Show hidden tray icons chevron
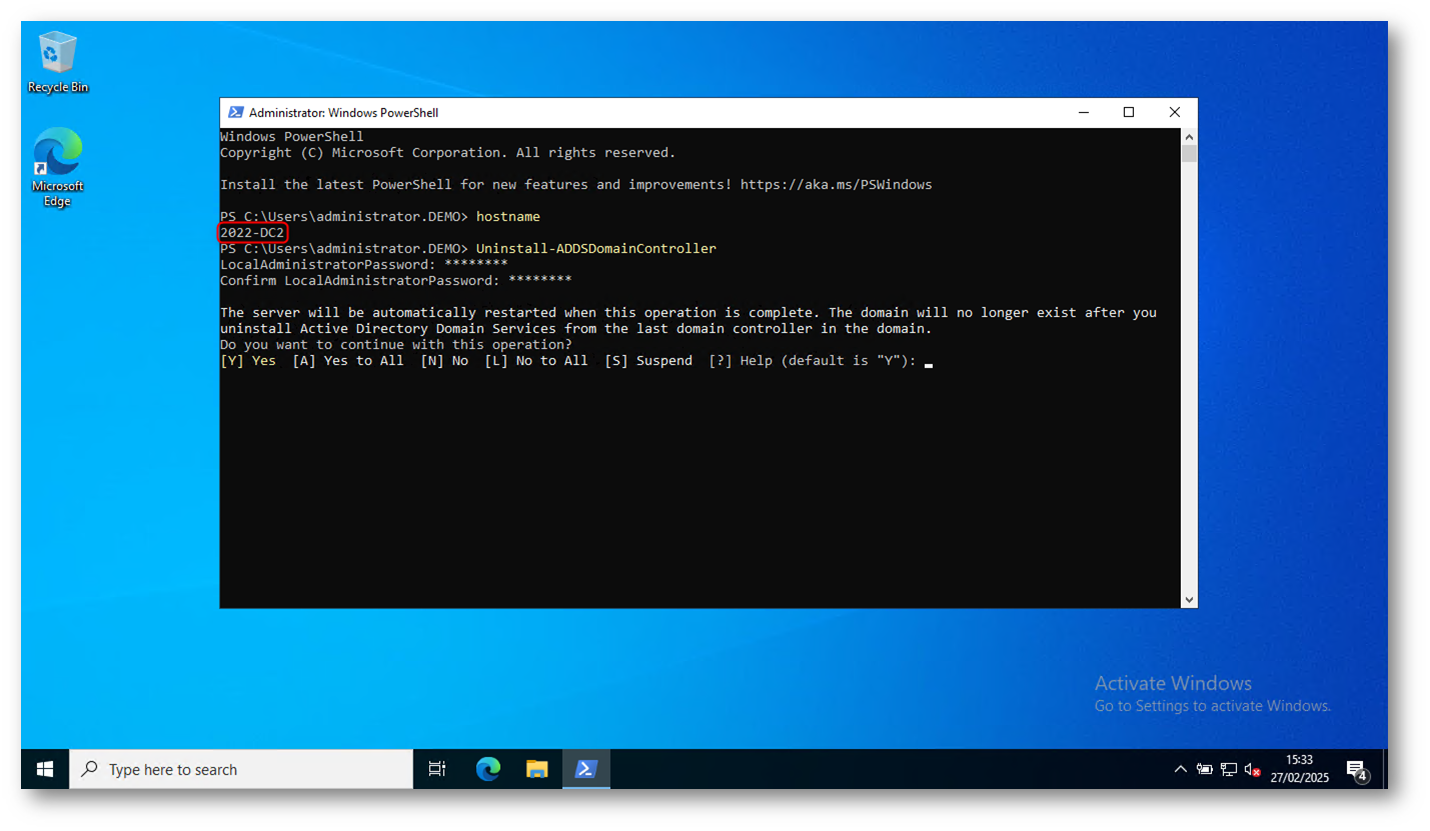 1180,769
